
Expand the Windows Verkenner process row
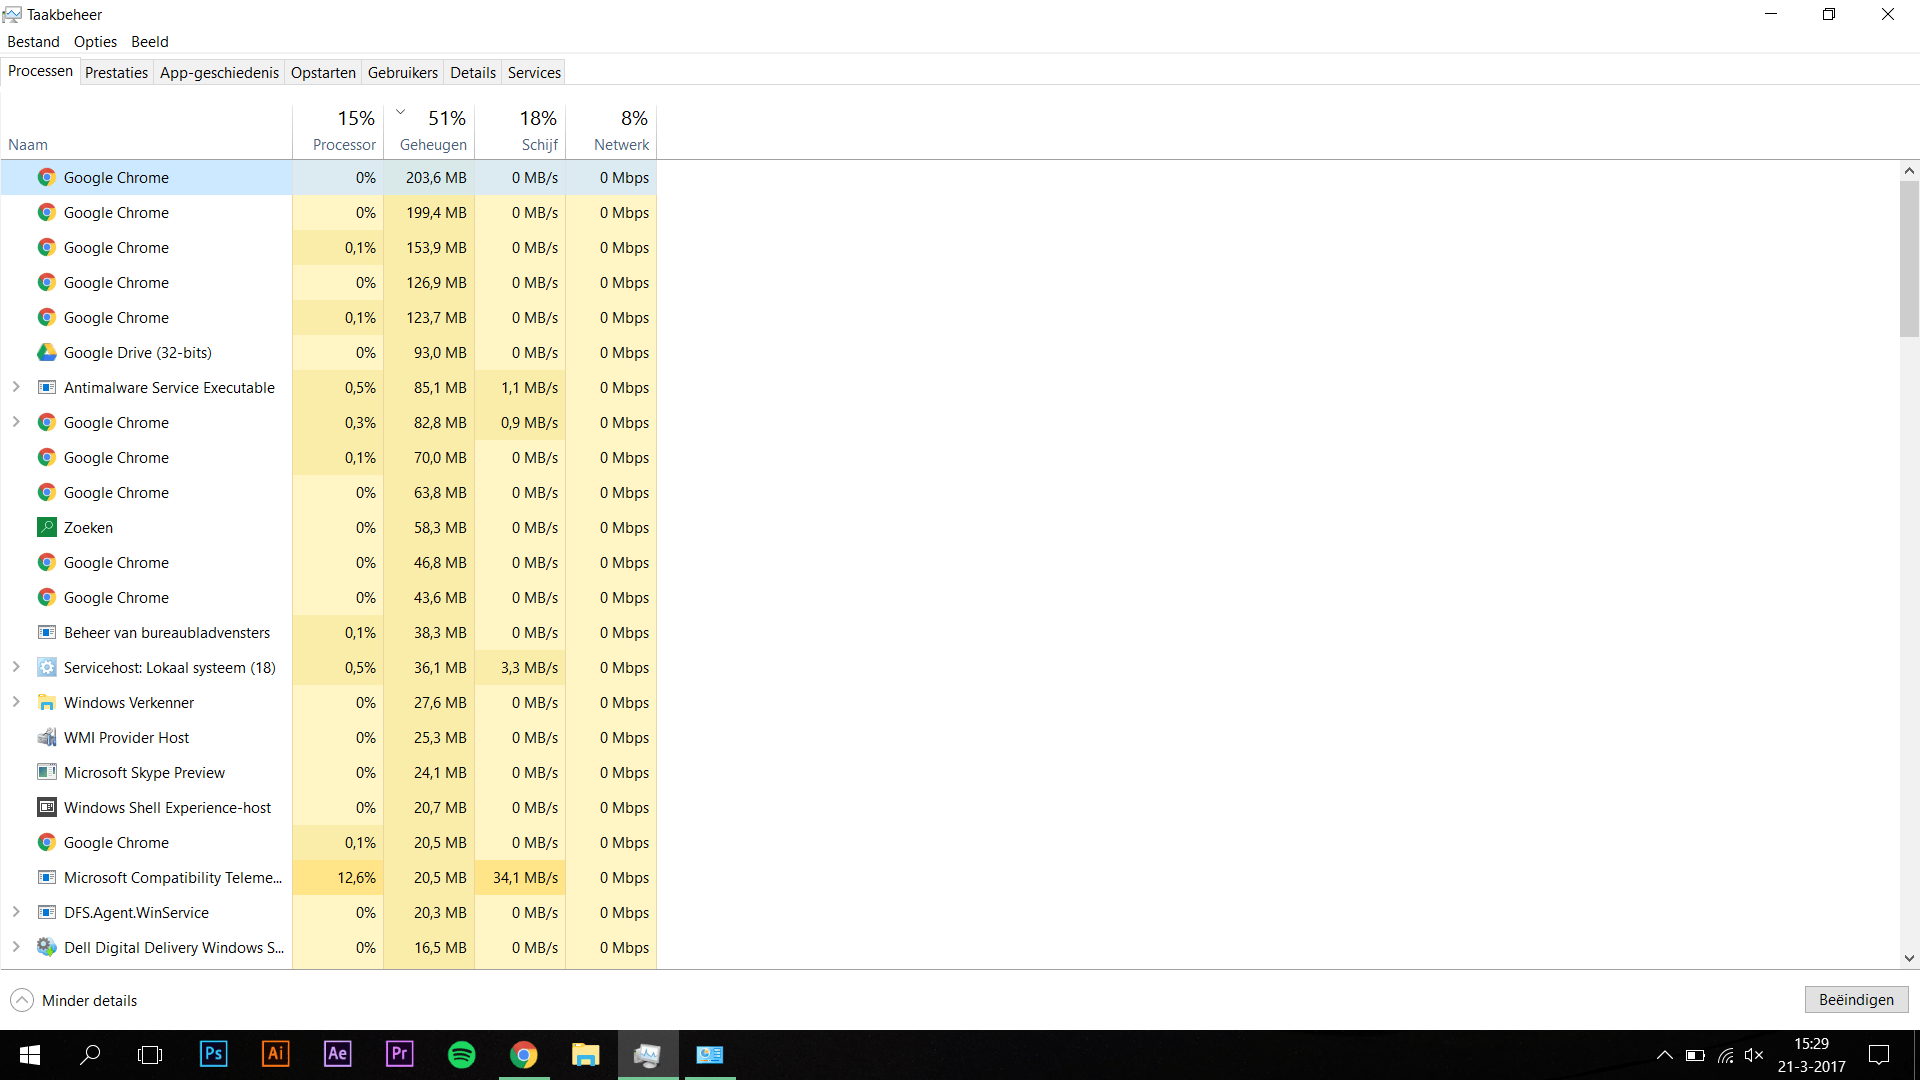click(16, 702)
